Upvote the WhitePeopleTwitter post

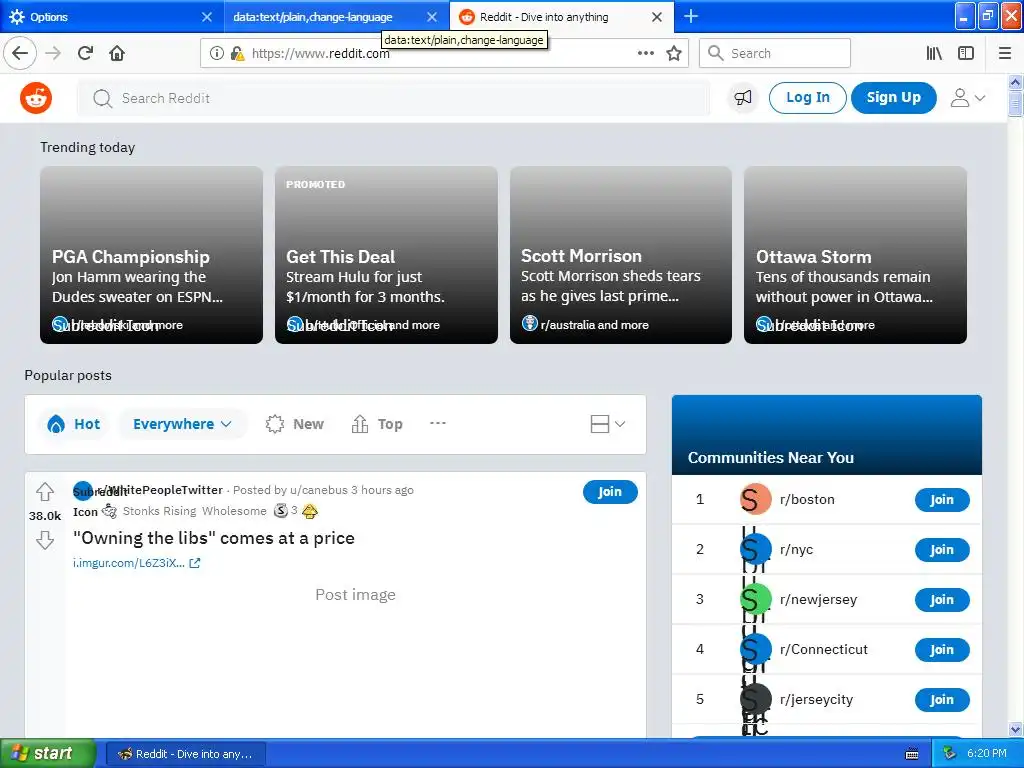click(x=44, y=491)
